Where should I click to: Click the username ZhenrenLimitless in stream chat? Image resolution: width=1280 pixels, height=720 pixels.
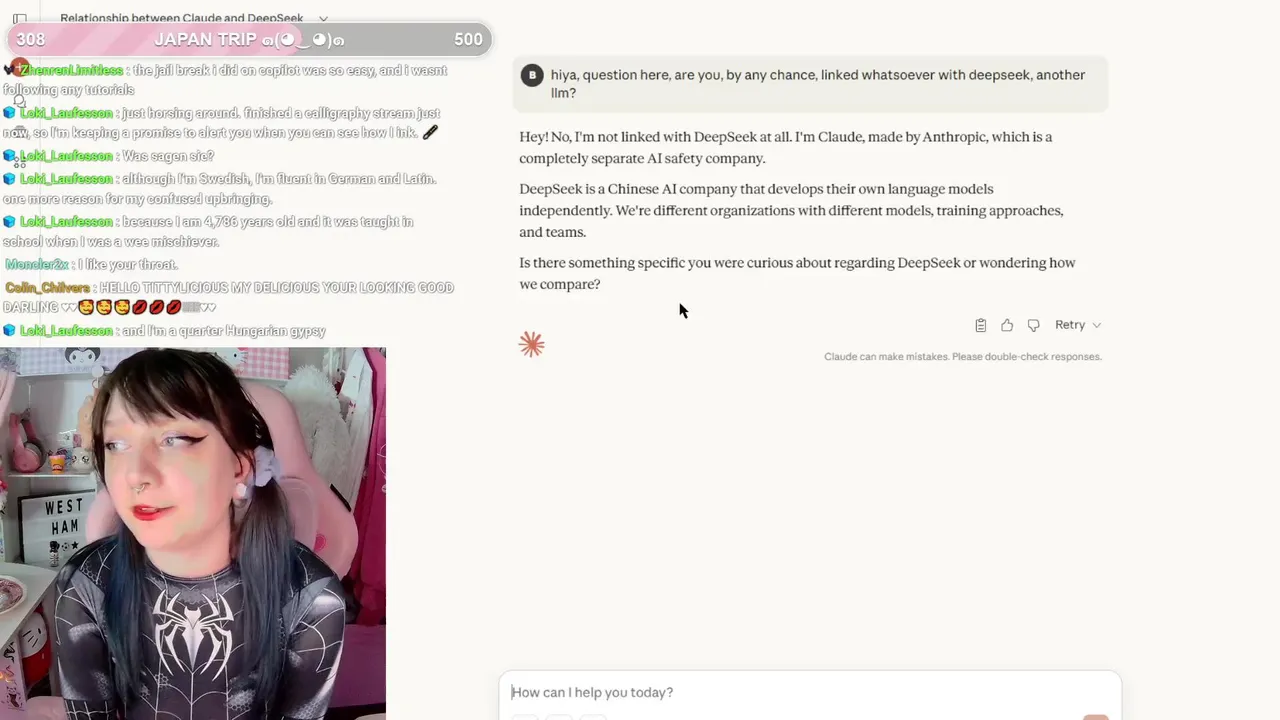[71, 70]
